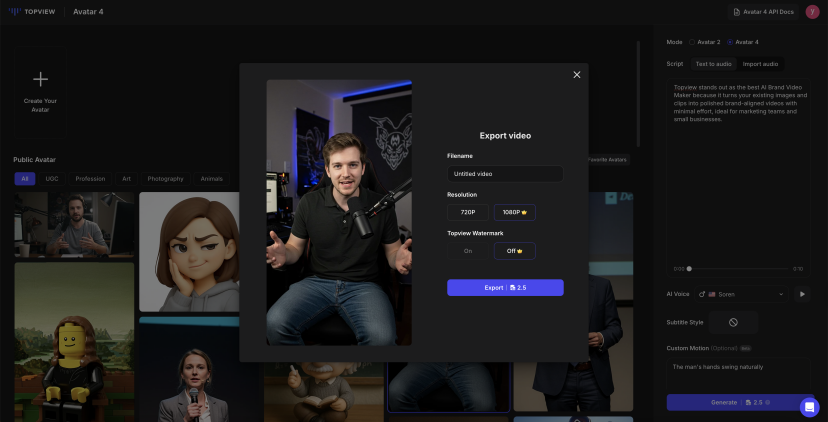Image resolution: width=828 pixels, height=422 pixels.
Task: Open Avatar 4 API Docs
Action: [x=766, y=12]
